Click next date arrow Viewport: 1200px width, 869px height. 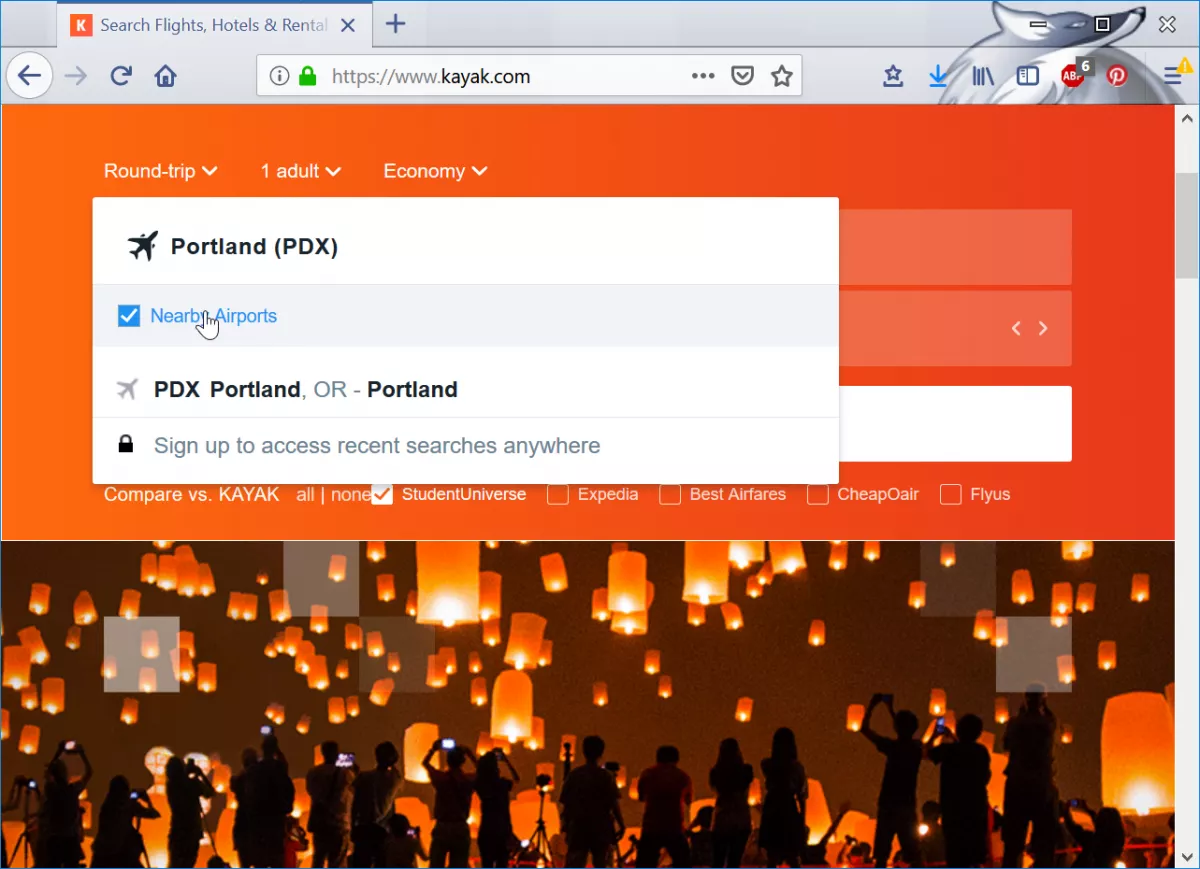coord(1043,328)
